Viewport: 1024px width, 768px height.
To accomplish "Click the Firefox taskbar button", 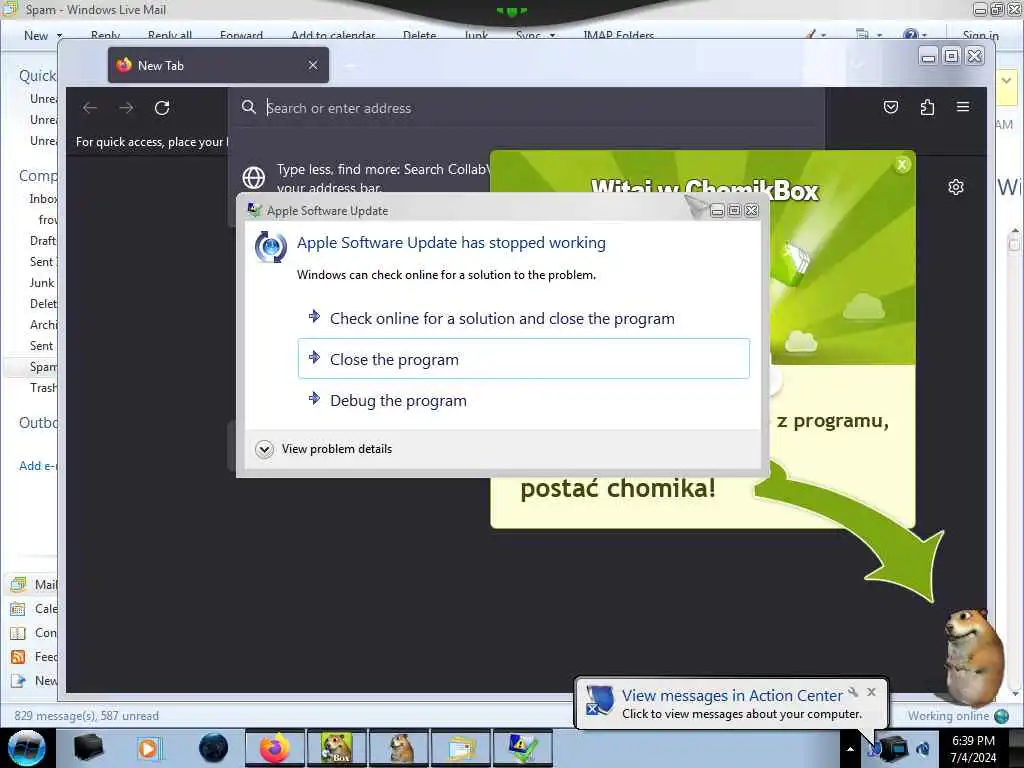I will coord(275,748).
